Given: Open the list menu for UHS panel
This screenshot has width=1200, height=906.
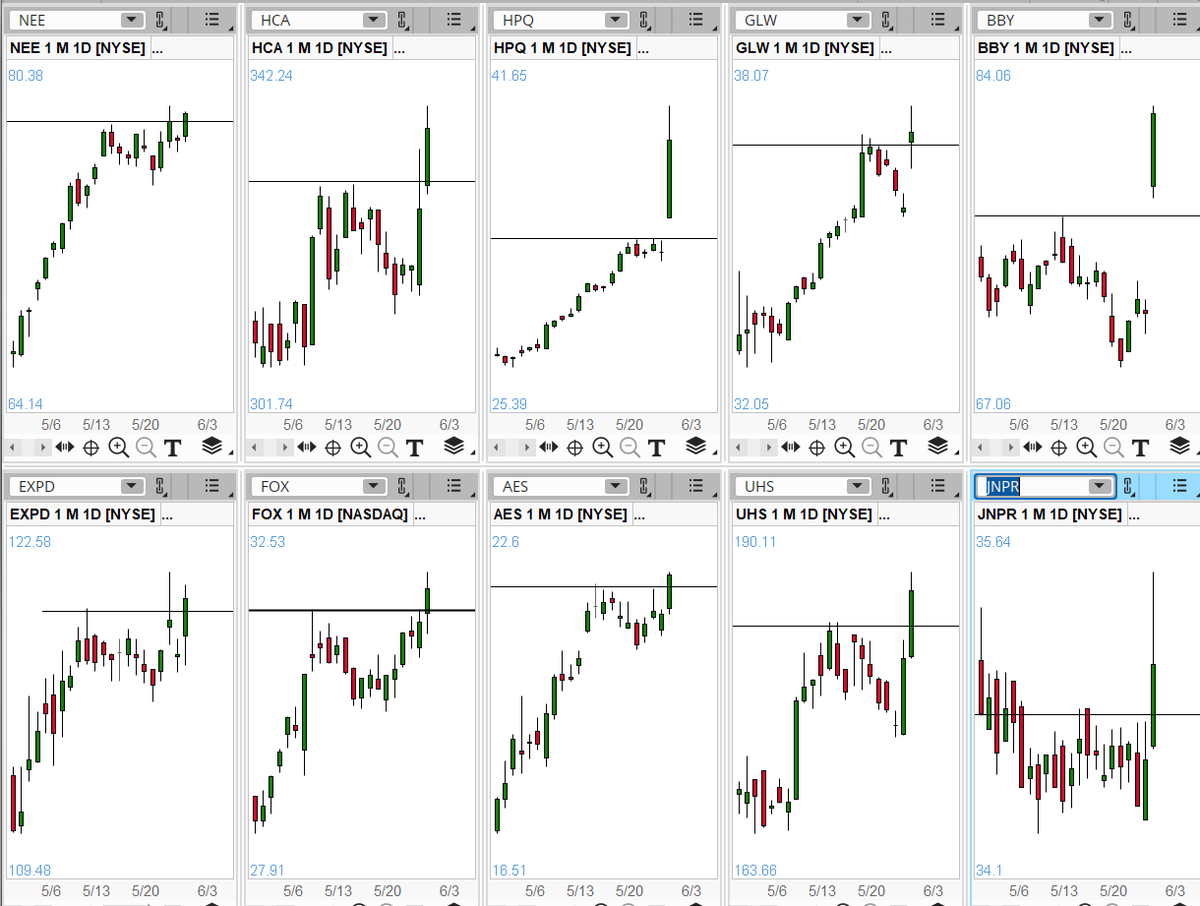Looking at the screenshot, I should click(x=937, y=487).
